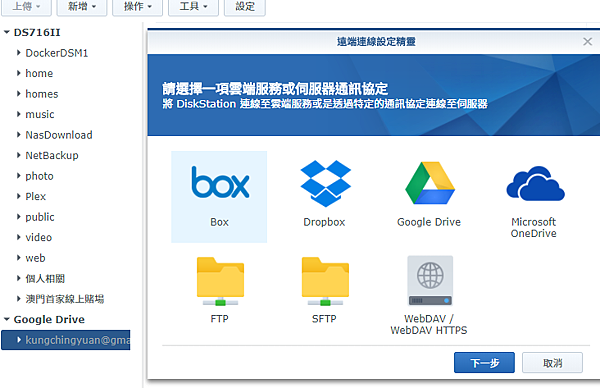600x388 pixels.
Task: Select the SFTP folder icon
Action: pos(325,281)
